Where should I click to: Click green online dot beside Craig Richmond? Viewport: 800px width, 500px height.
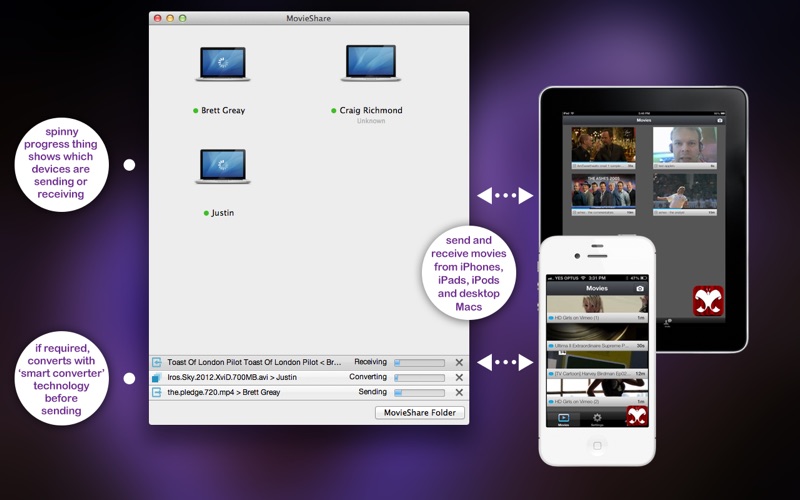pyautogui.click(x=334, y=111)
